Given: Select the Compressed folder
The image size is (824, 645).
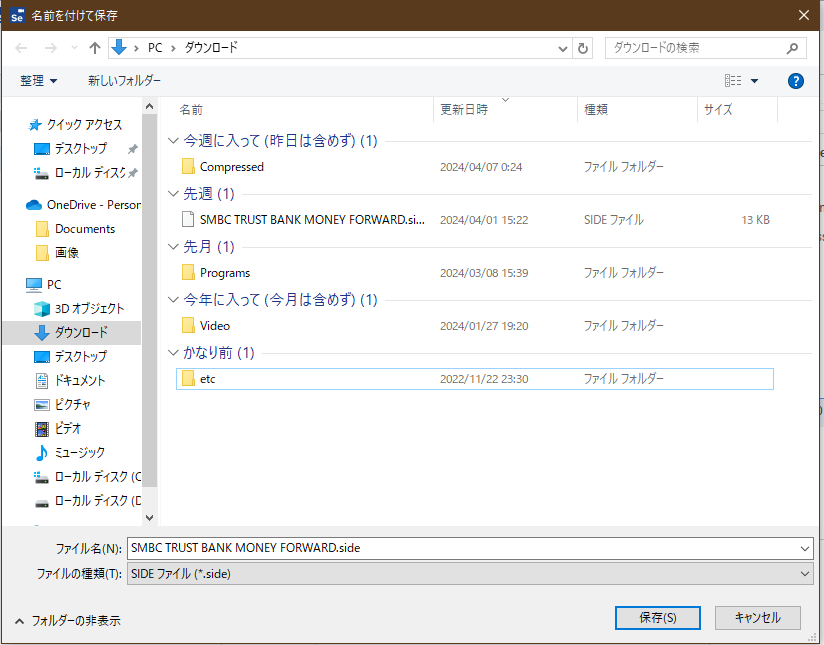Looking at the screenshot, I should tap(475, 167).
